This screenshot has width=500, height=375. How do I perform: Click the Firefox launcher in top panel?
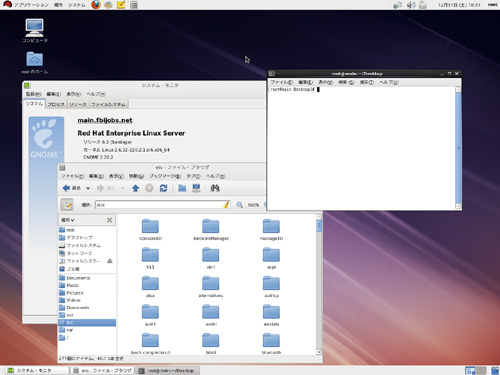tap(96, 5)
